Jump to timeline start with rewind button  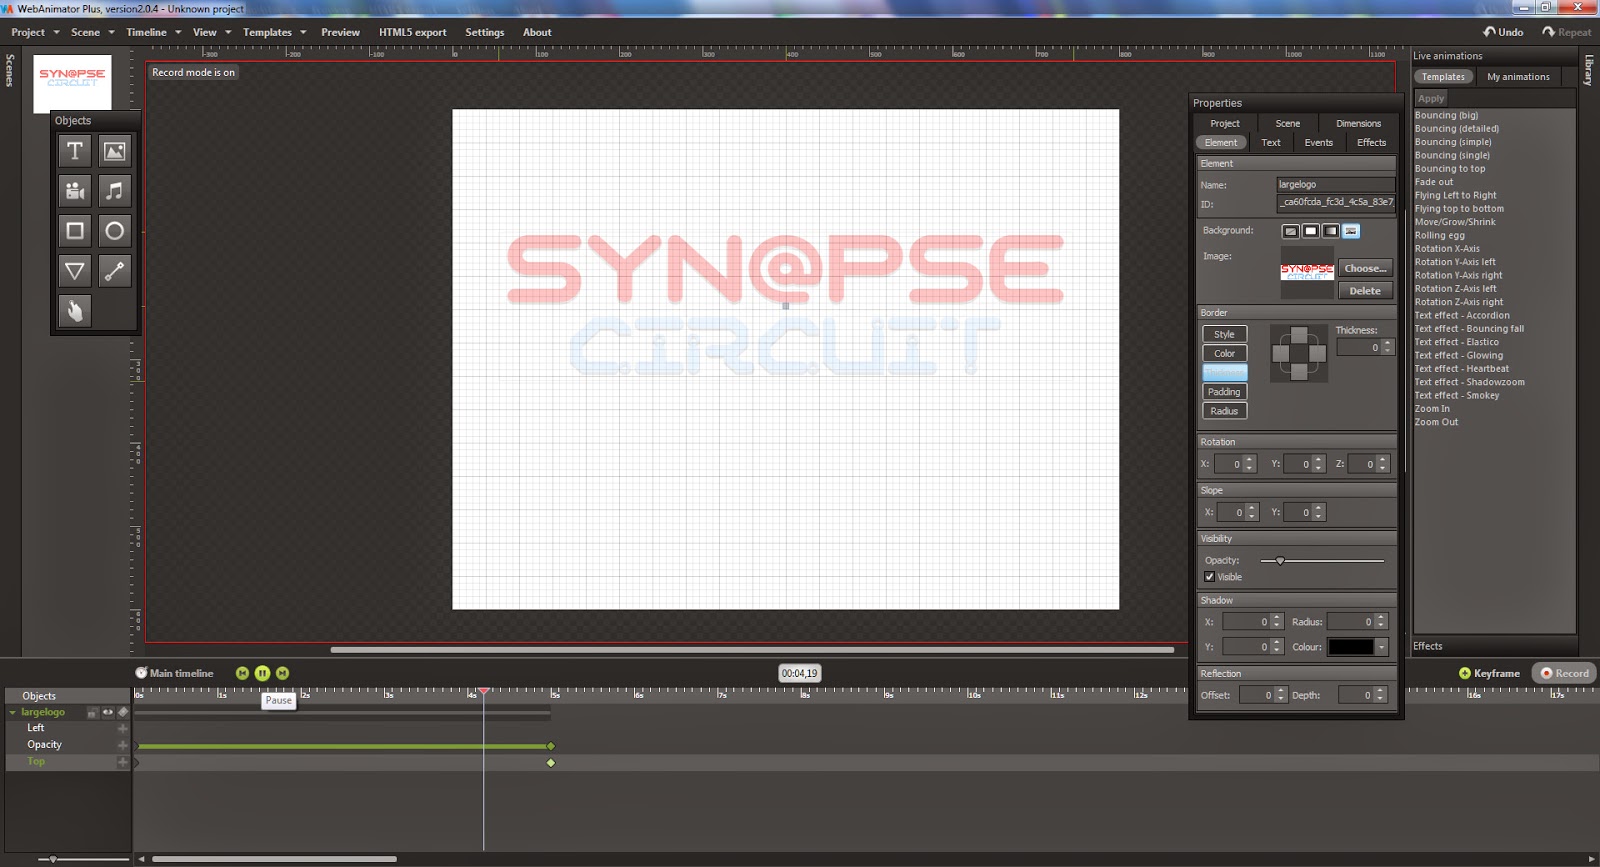pos(242,673)
